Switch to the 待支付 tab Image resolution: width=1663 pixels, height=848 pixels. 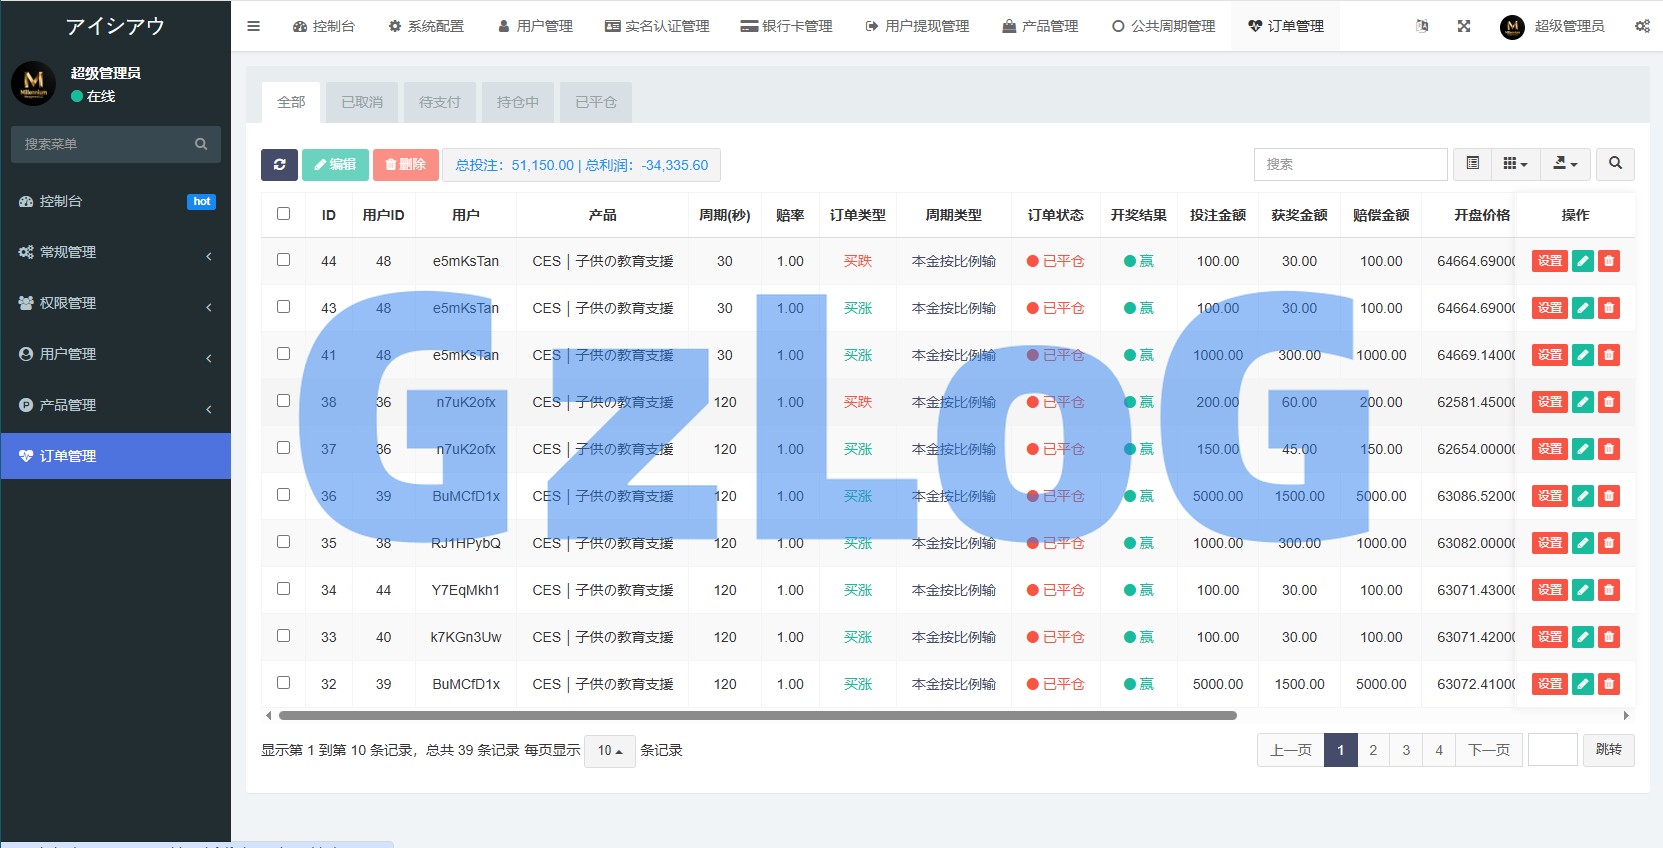point(440,102)
